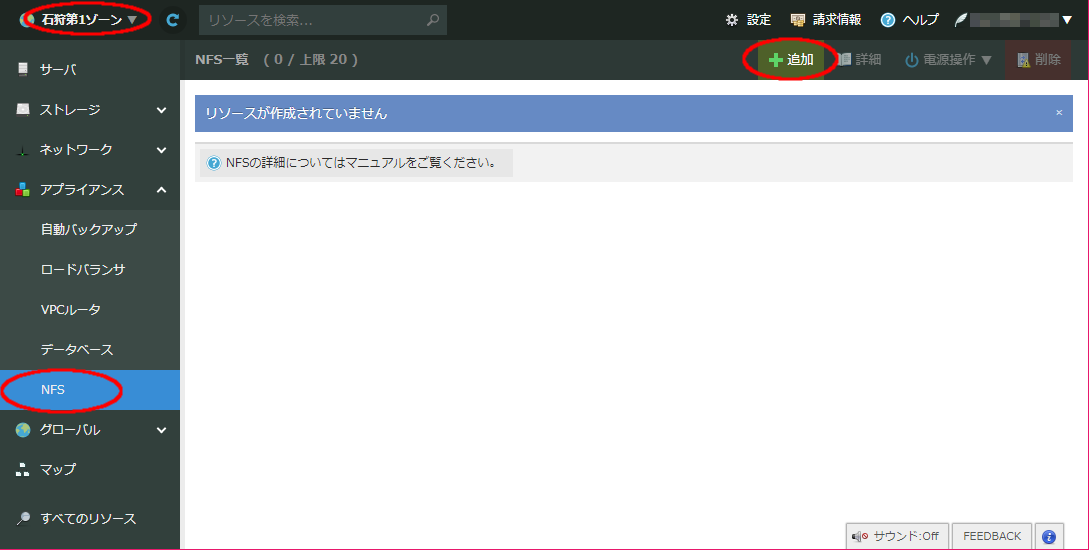Image resolution: width=1089 pixels, height=550 pixels.
Task: Click the blue info icon at bottom right
Action: pos(1049,536)
